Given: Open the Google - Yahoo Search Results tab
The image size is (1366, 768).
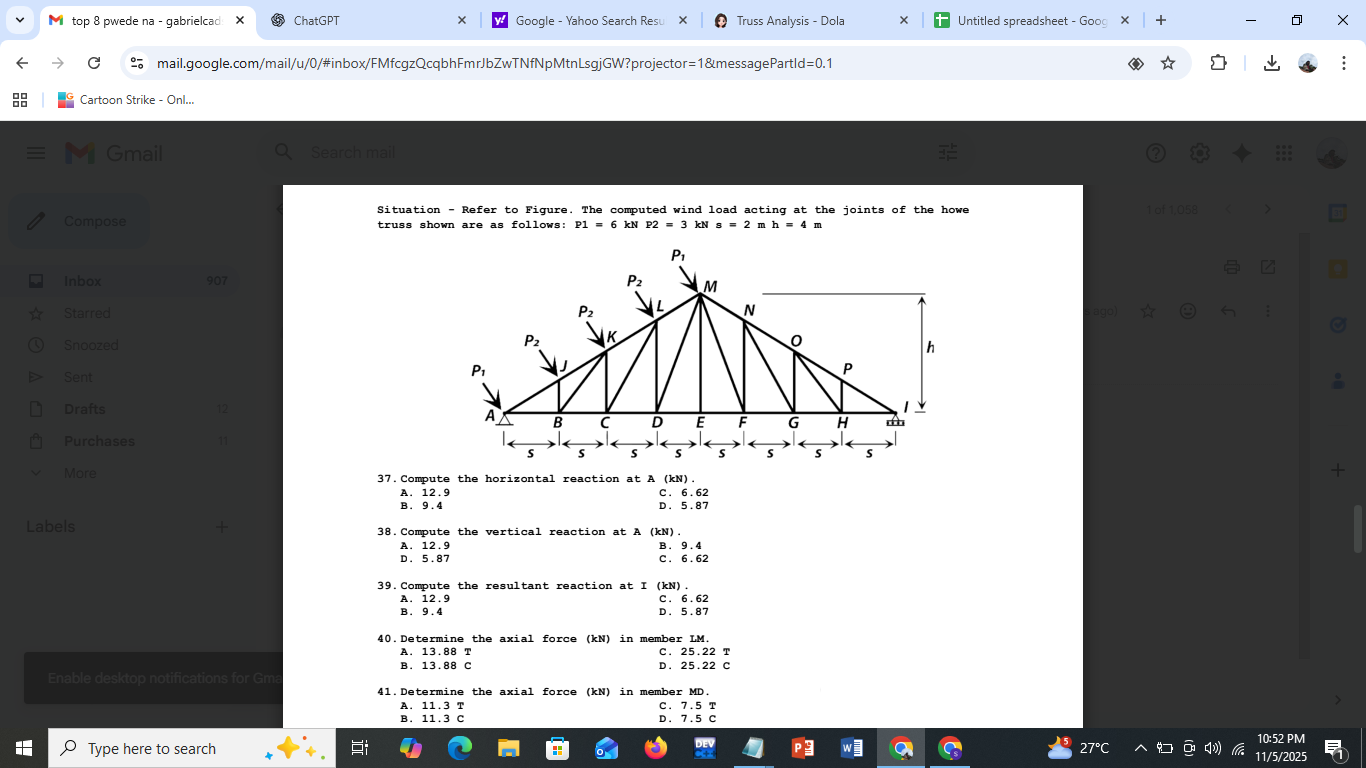Looking at the screenshot, I should (x=587, y=20).
